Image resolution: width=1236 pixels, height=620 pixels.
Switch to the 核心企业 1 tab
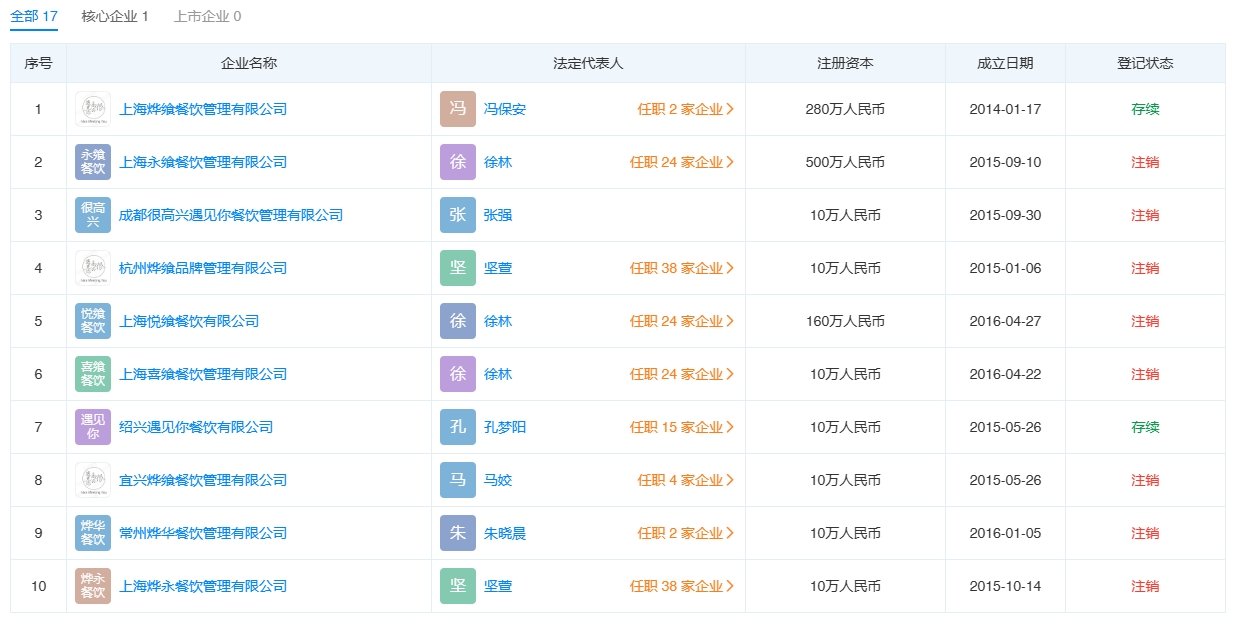(x=115, y=16)
